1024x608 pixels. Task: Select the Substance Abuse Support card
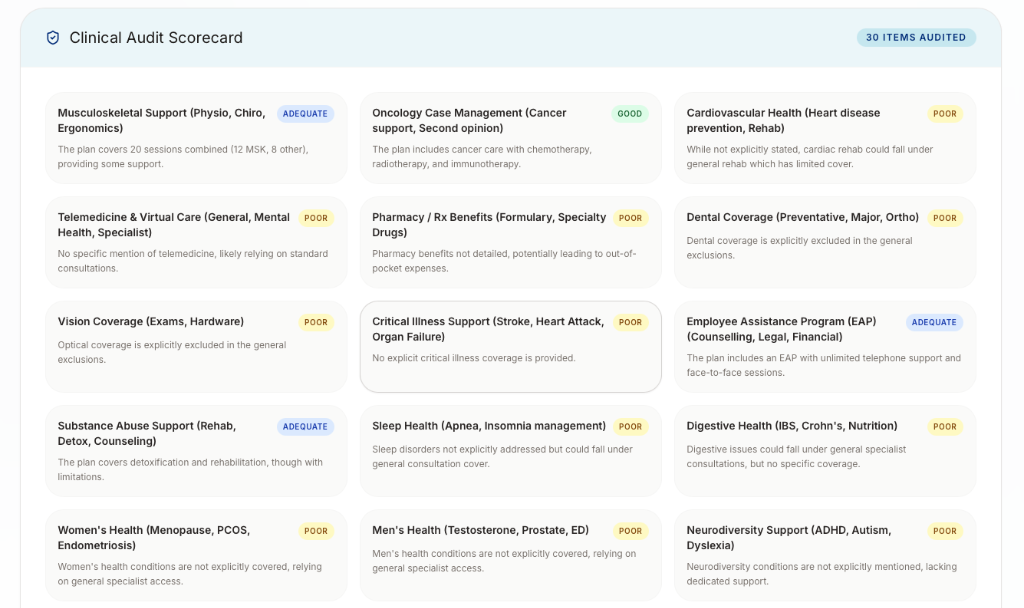point(196,450)
